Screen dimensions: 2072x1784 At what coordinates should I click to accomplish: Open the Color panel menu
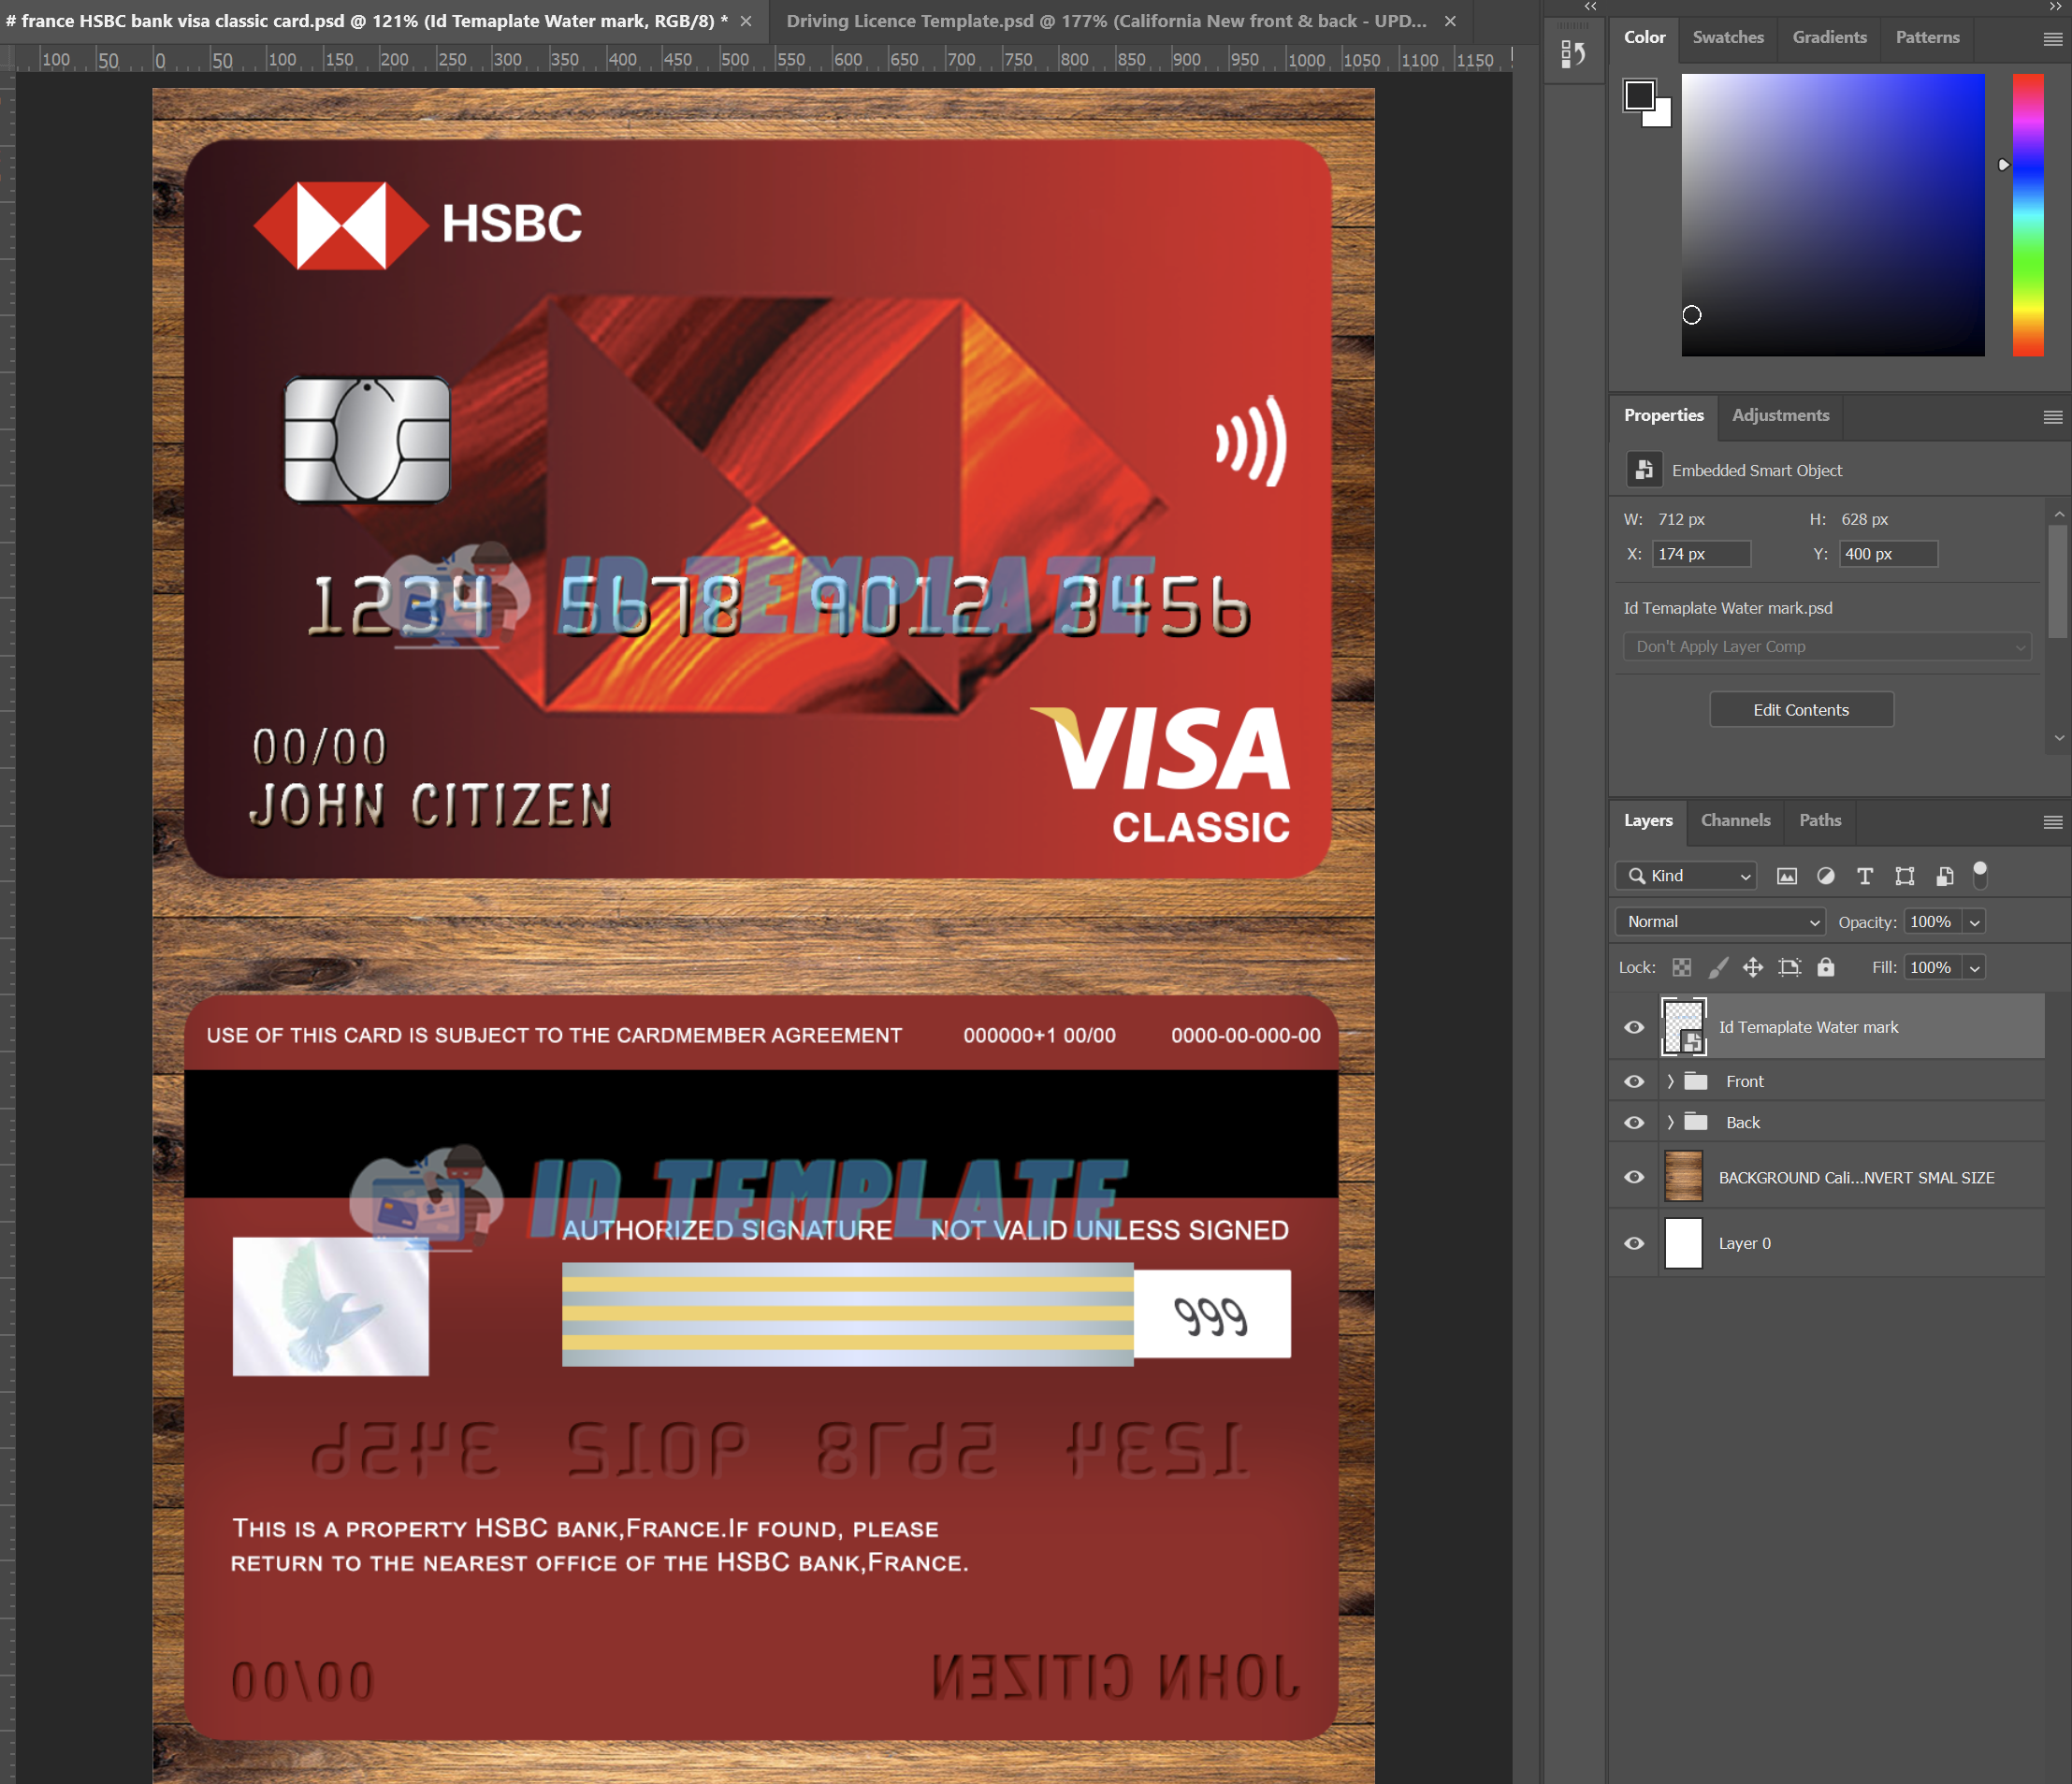tap(2052, 39)
